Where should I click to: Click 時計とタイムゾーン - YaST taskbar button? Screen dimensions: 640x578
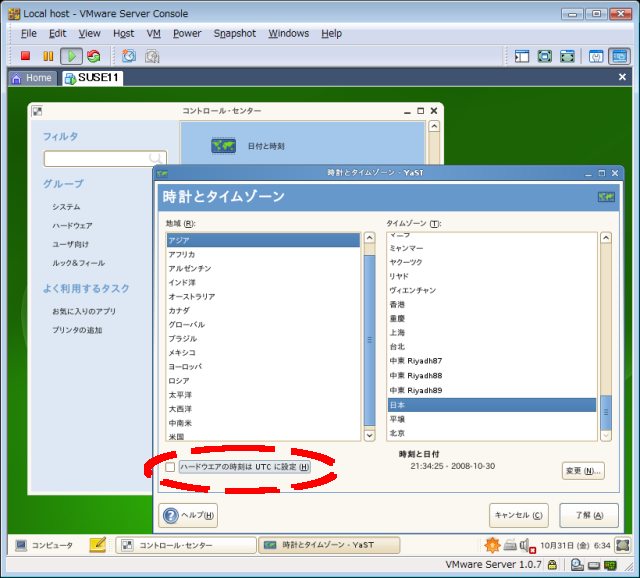click(329, 545)
